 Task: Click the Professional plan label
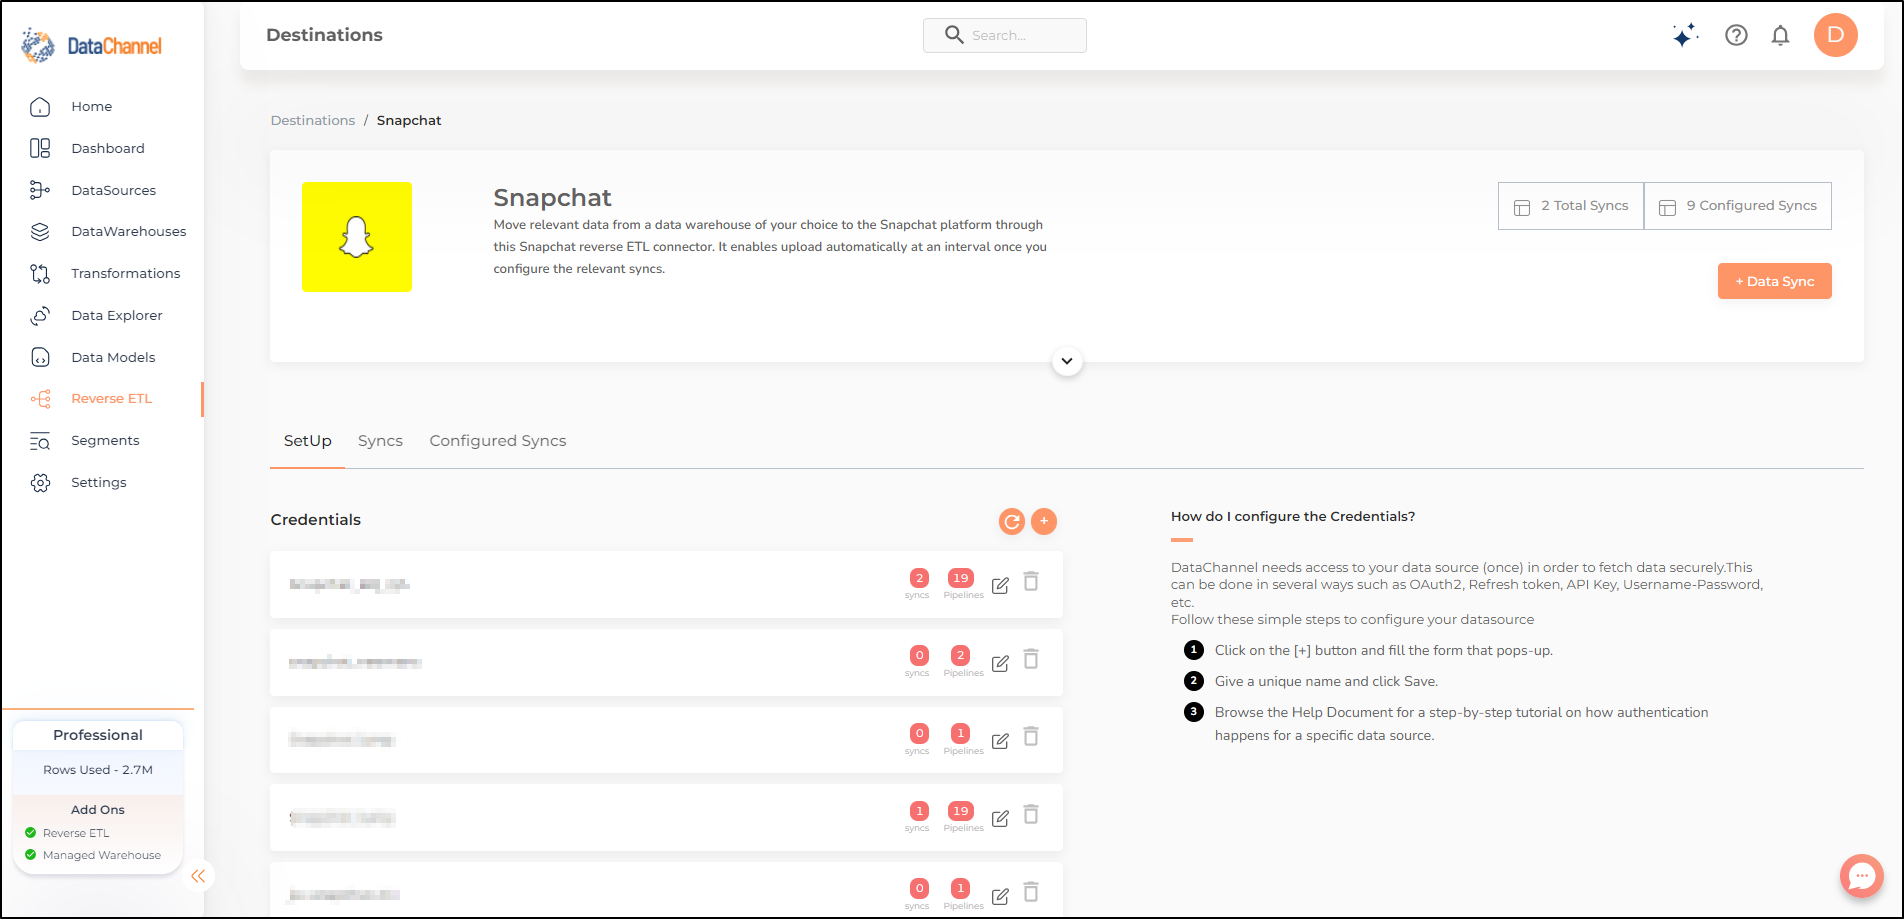pos(98,735)
